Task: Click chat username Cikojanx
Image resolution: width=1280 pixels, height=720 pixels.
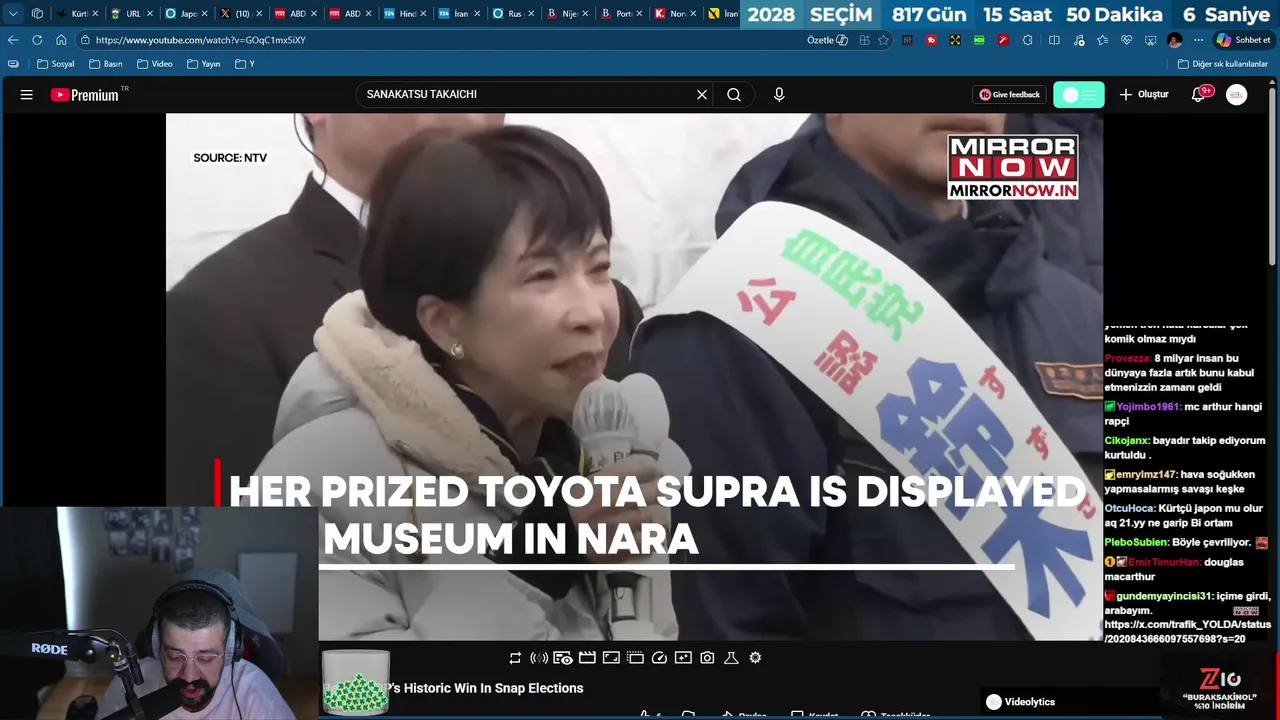Action: (1127, 441)
